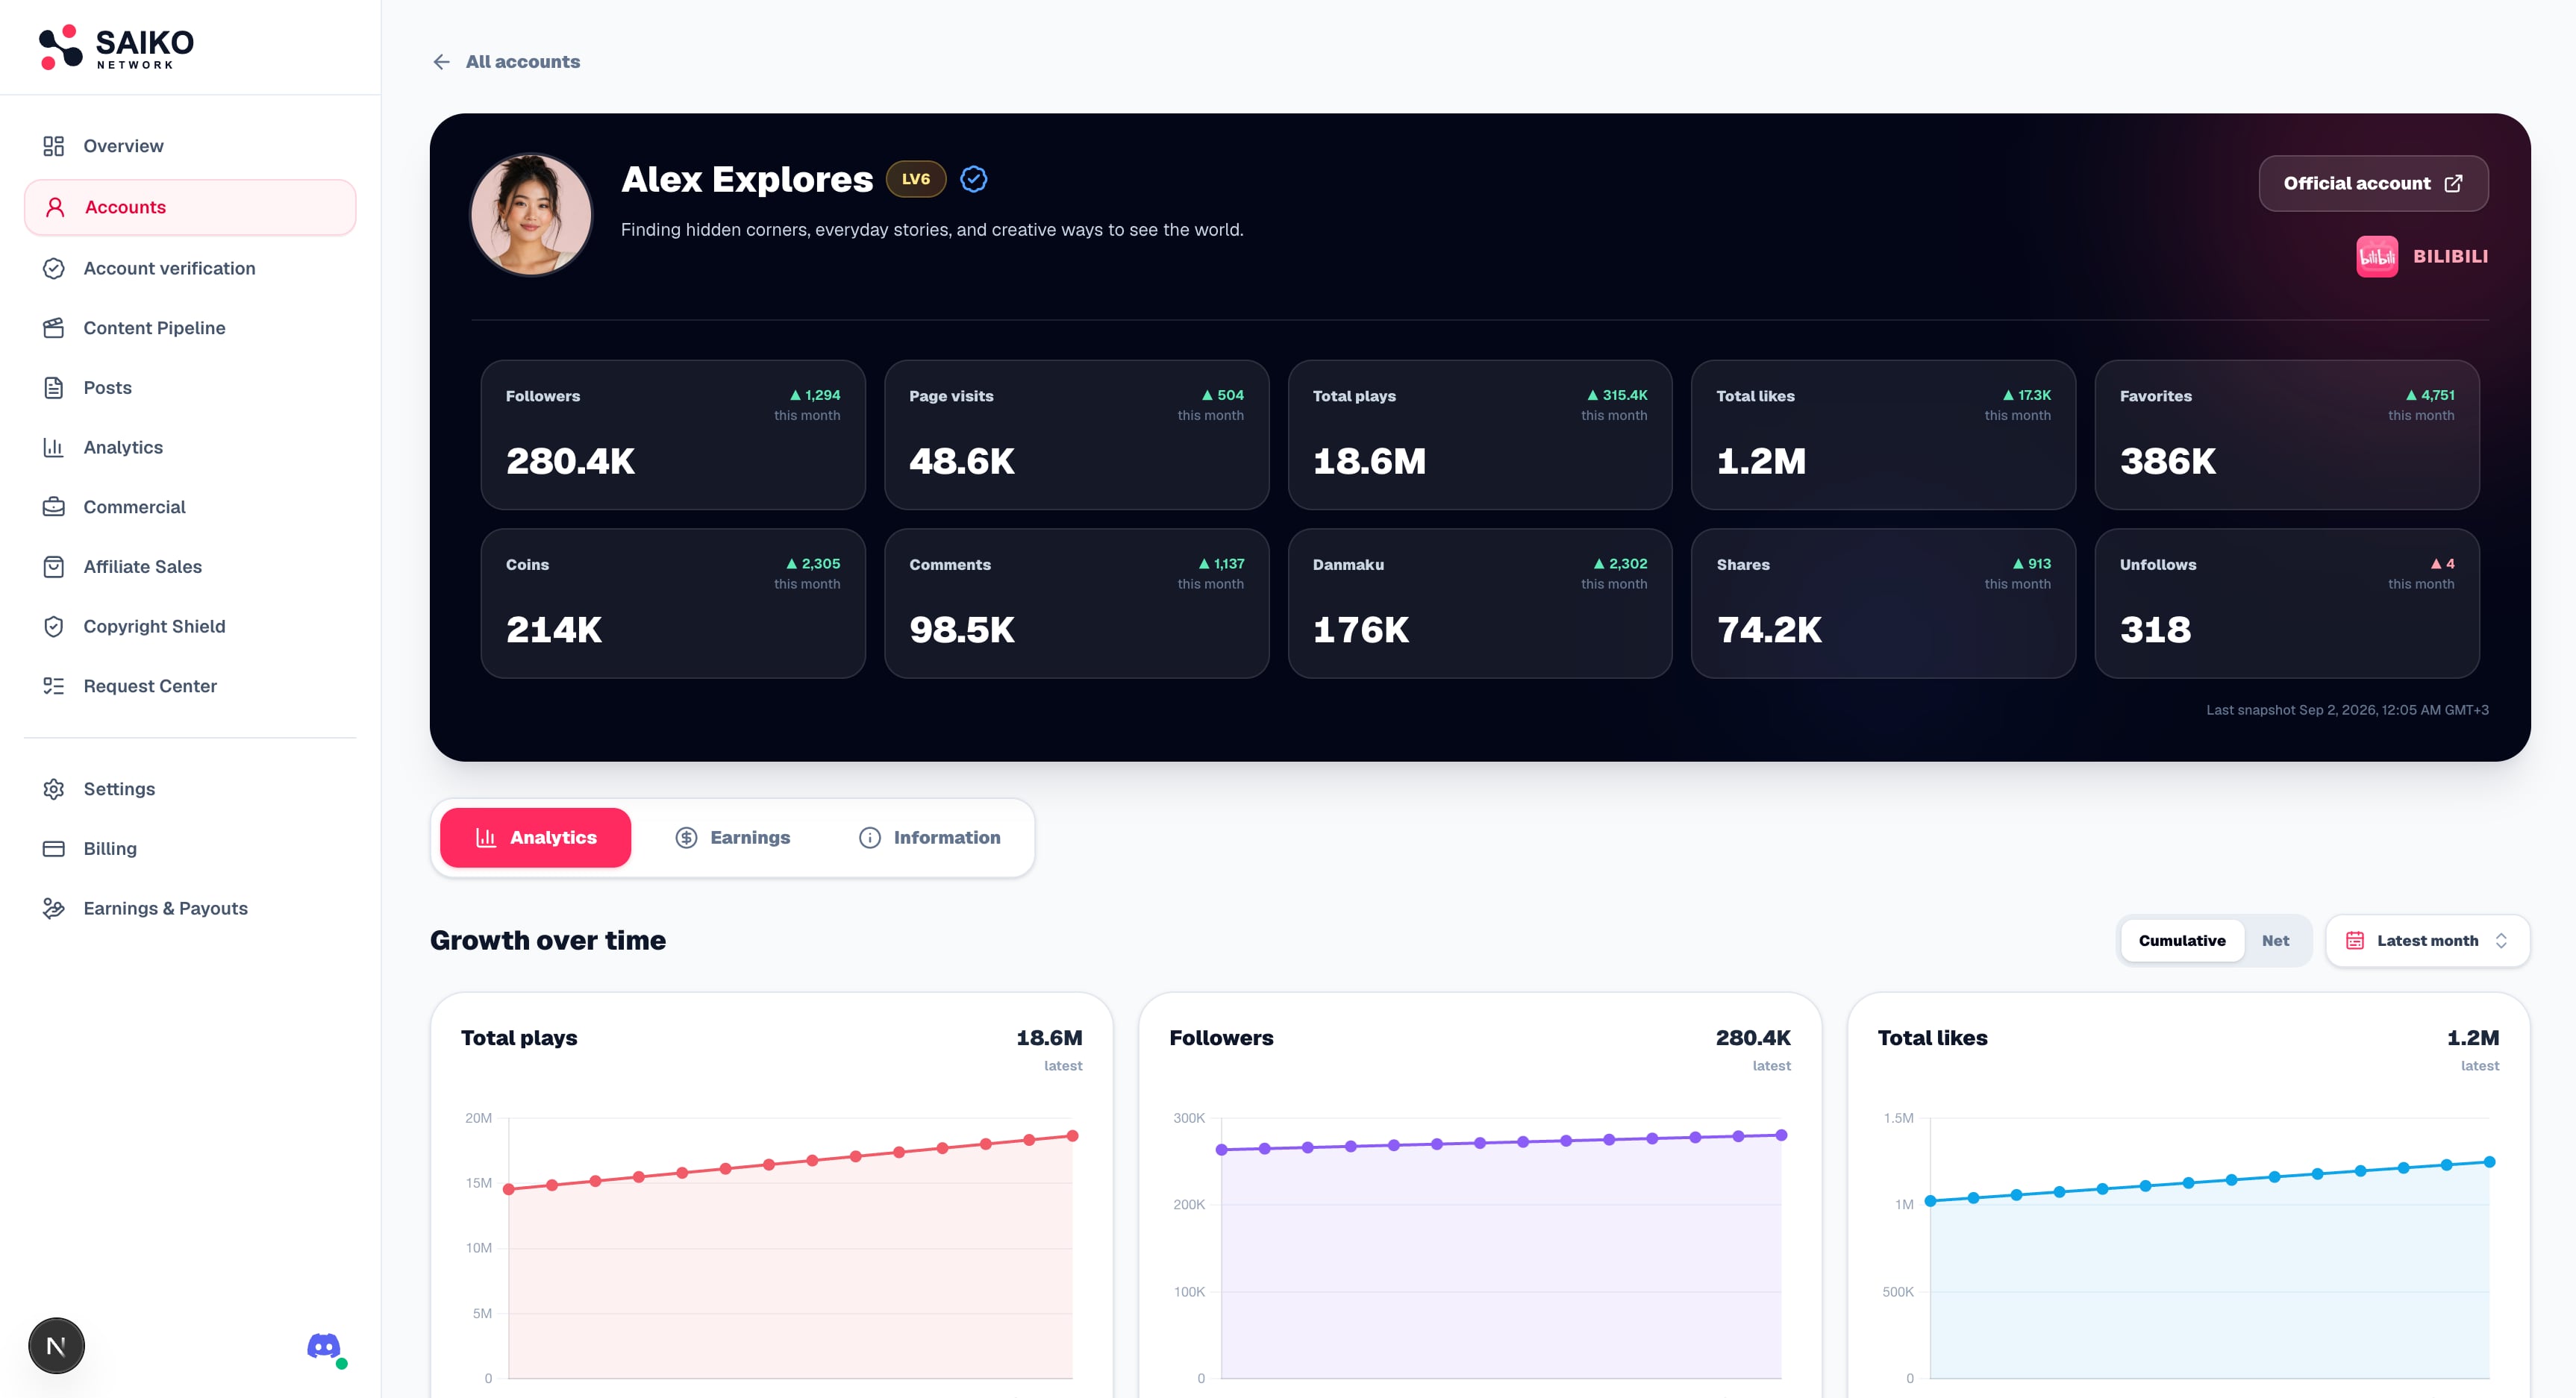
Task: Click the last point on Total likes chart
Action: (2489, 1162)
